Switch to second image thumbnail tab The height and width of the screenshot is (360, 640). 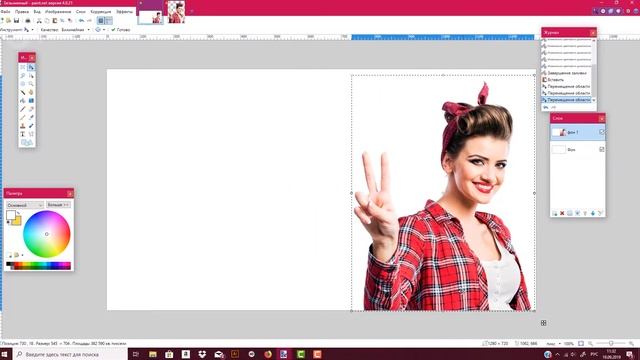point(177,12)
